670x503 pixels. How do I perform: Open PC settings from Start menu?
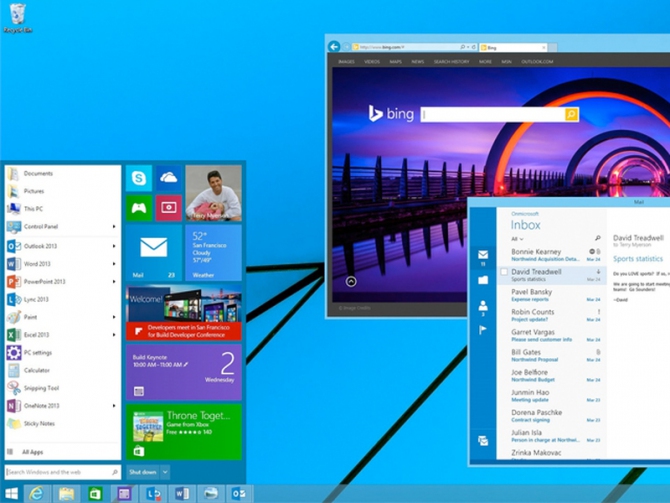(63, 353)
